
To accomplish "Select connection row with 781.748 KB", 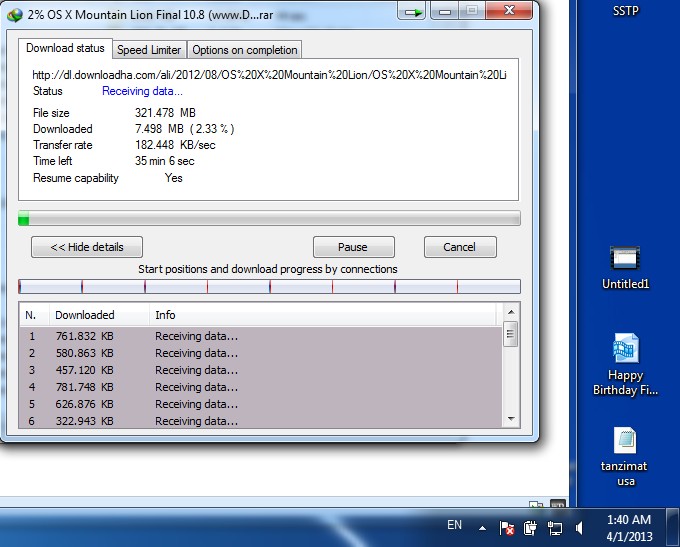I will pyautogui.click(x=260, y=387).
